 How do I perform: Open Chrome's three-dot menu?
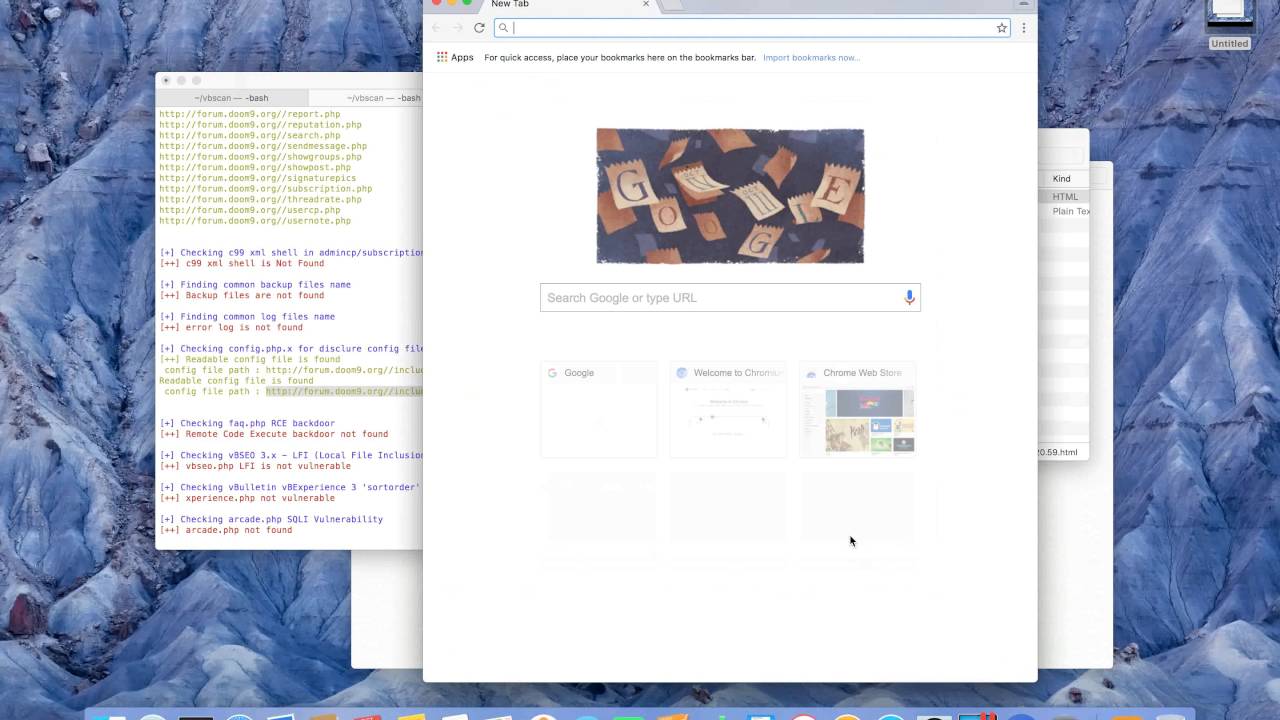point(1023,28)
